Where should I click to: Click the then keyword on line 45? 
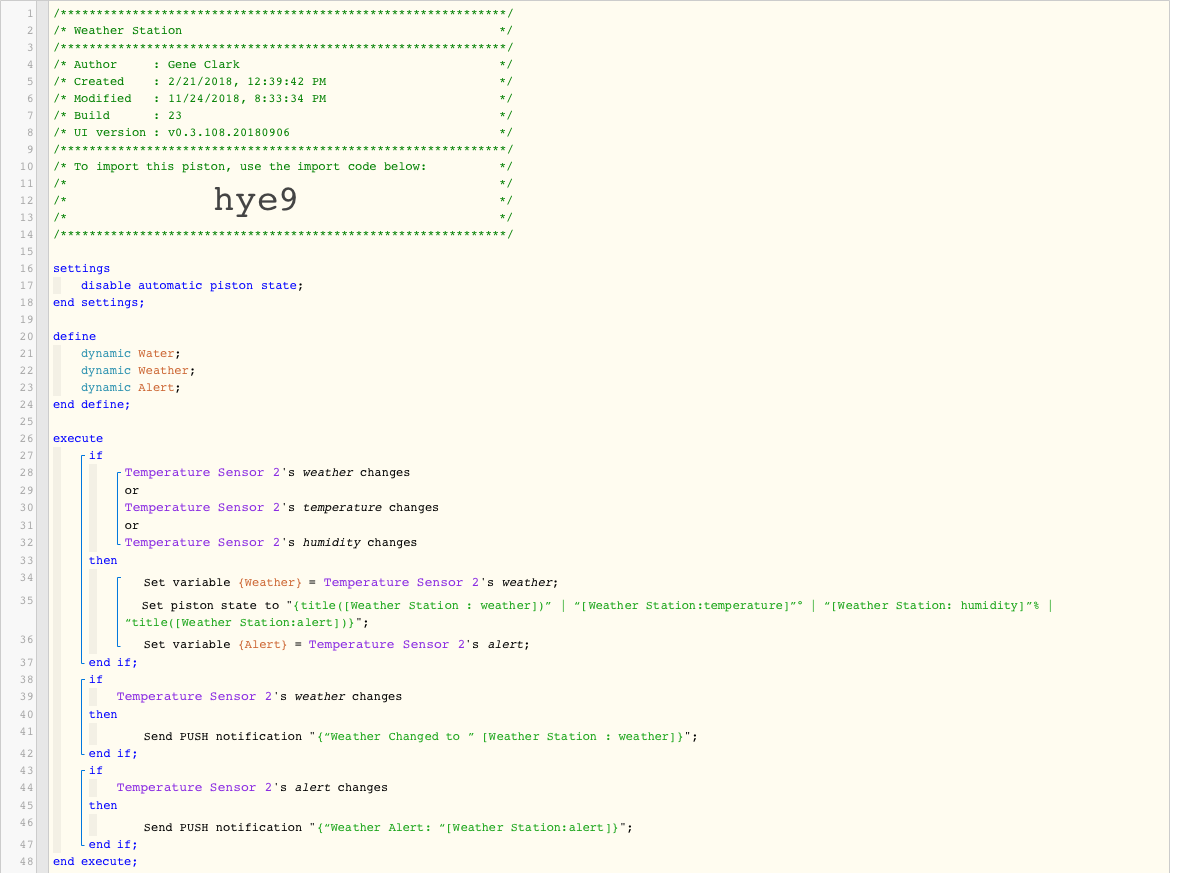103,805
